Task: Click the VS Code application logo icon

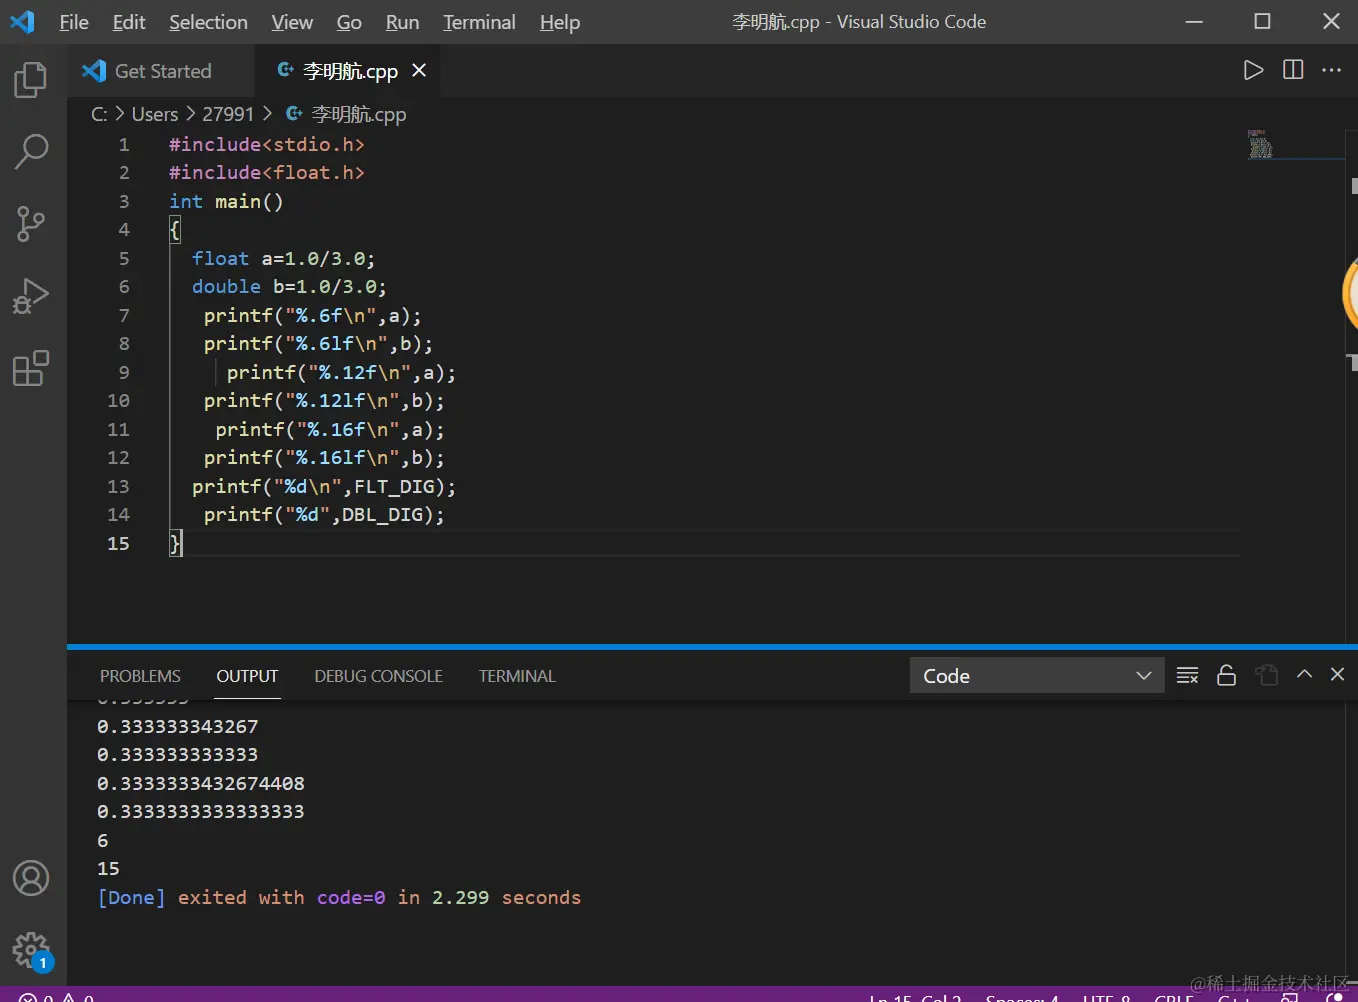Action: pos(22,21)
